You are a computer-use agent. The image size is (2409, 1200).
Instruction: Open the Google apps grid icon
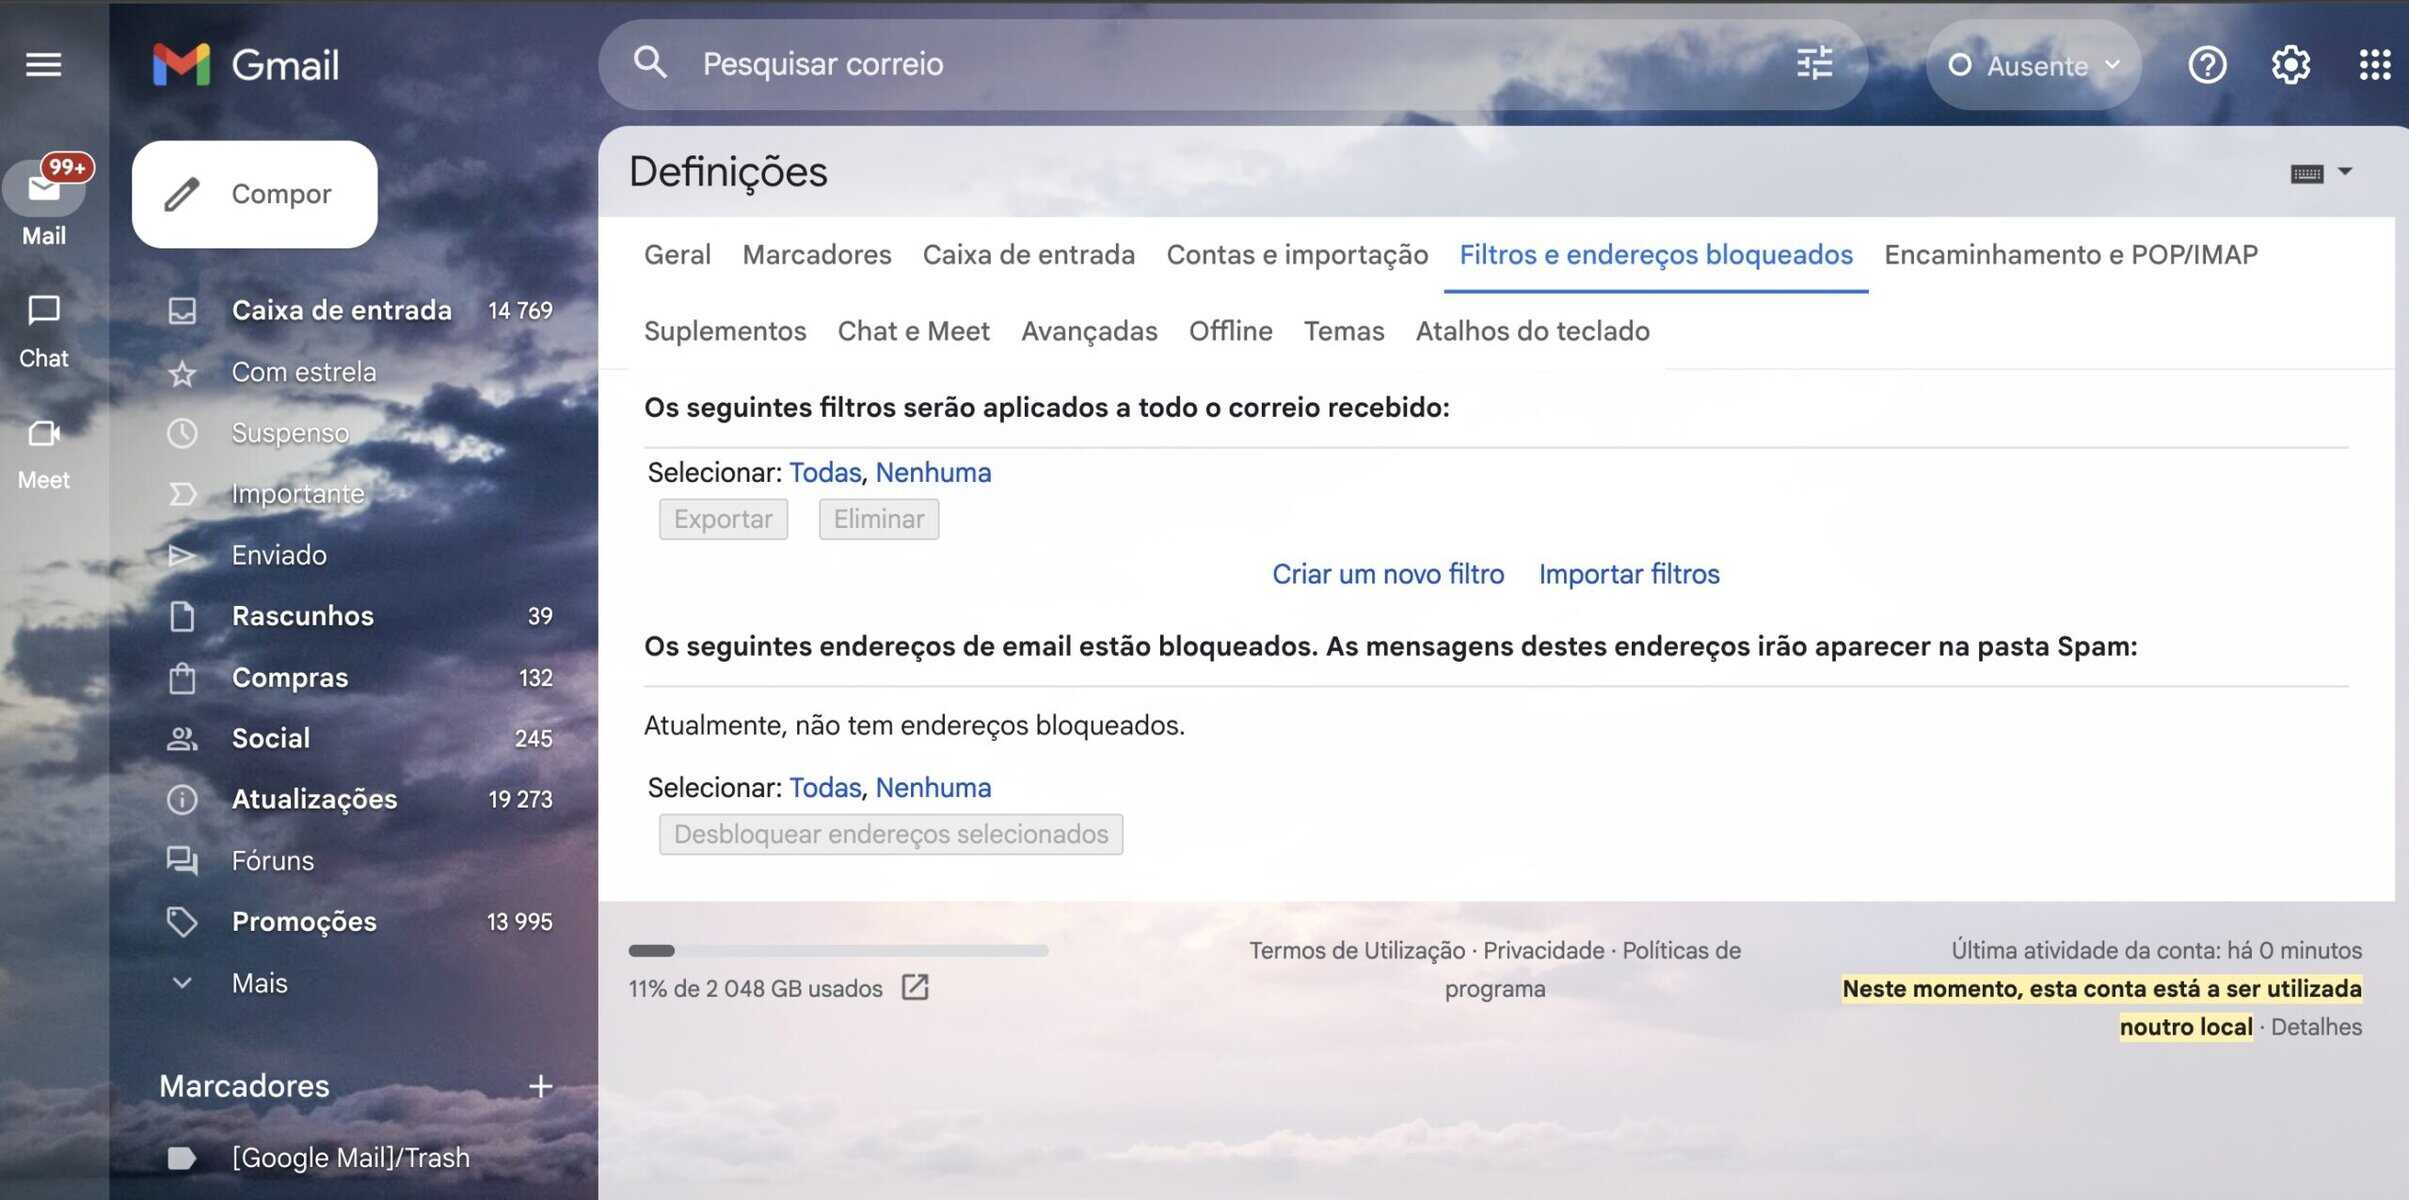[x=2374, y=65]
